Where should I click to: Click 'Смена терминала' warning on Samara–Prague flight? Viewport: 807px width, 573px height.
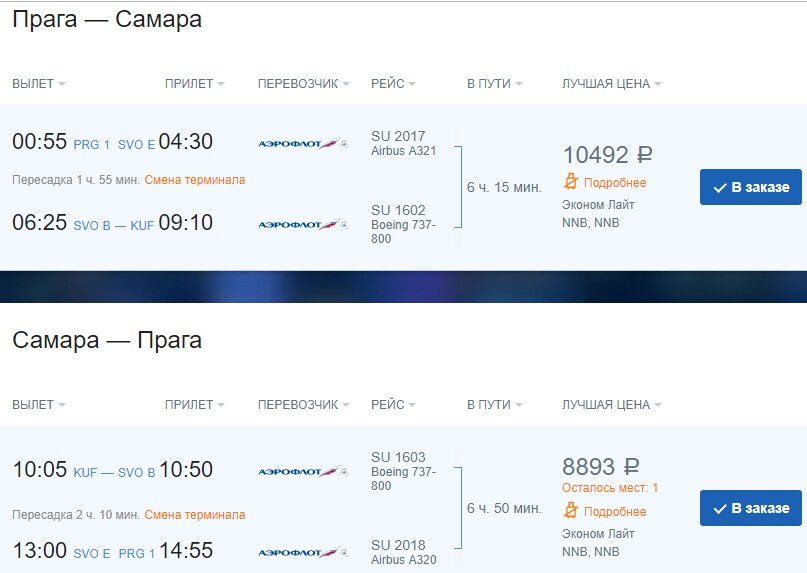click(194, 515)
